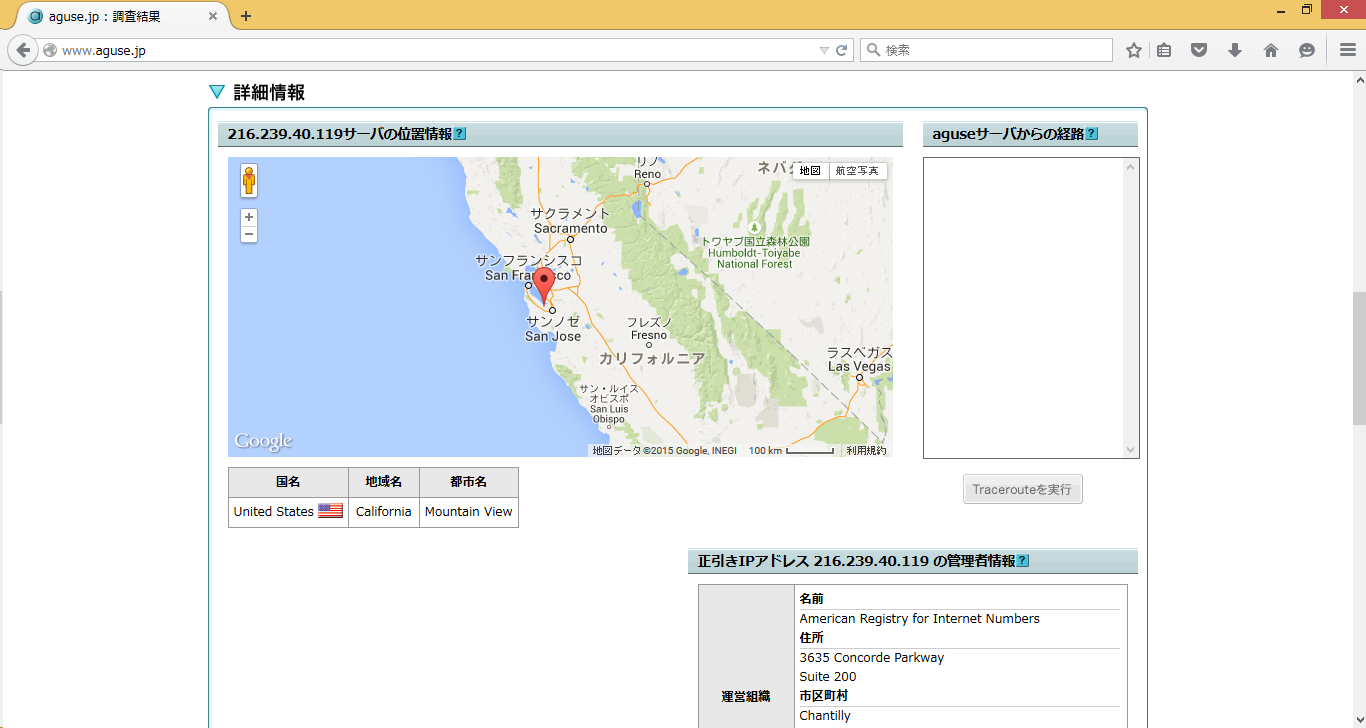Zoom in on the map

249,217
